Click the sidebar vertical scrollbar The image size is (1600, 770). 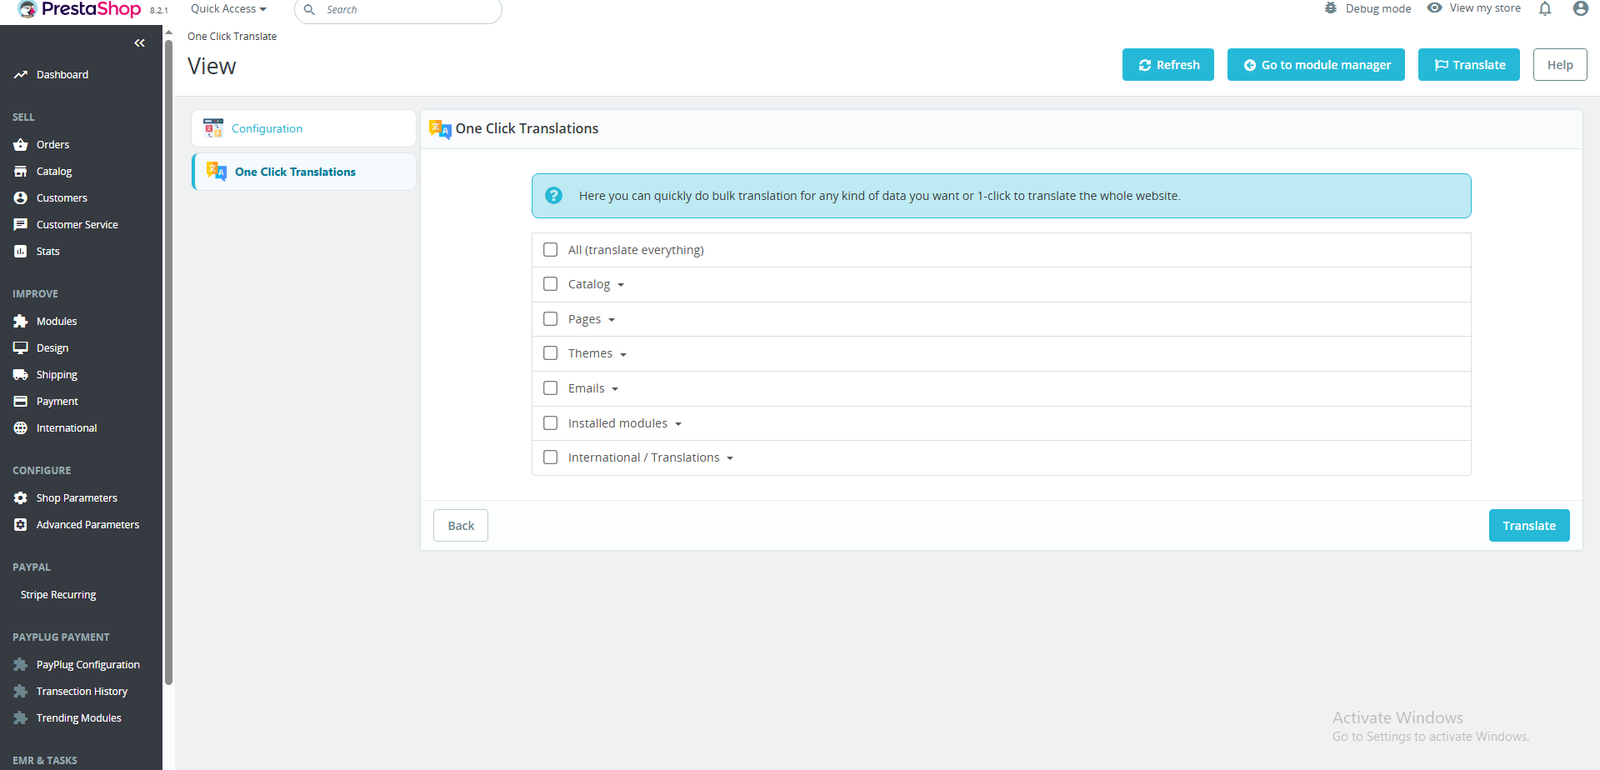(x=168, y=360)
